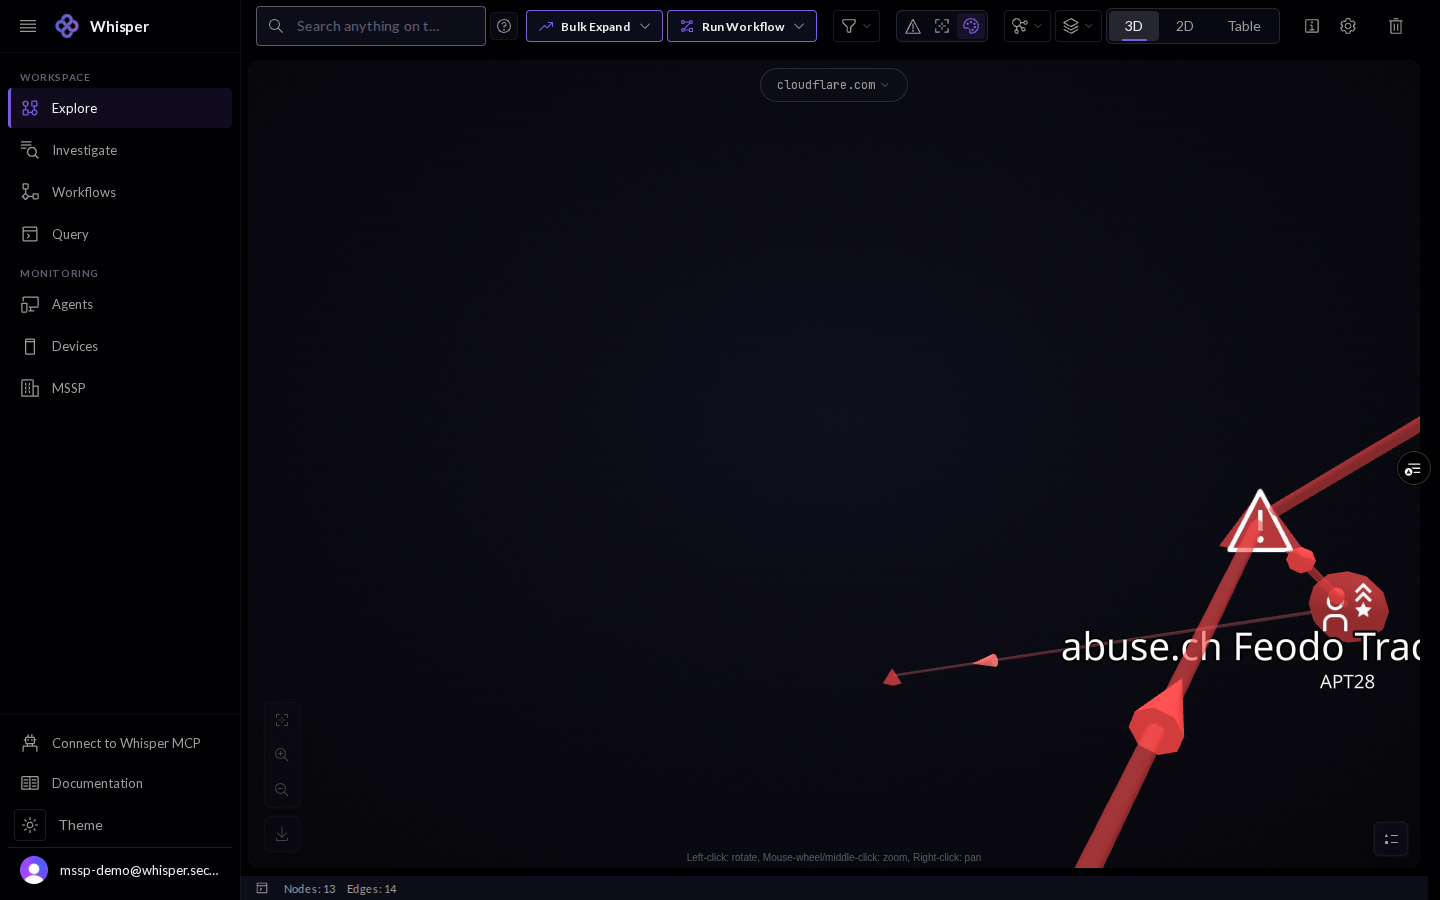
Task: Toggle the threat warning triangle overlay
Action: [913, 26]
